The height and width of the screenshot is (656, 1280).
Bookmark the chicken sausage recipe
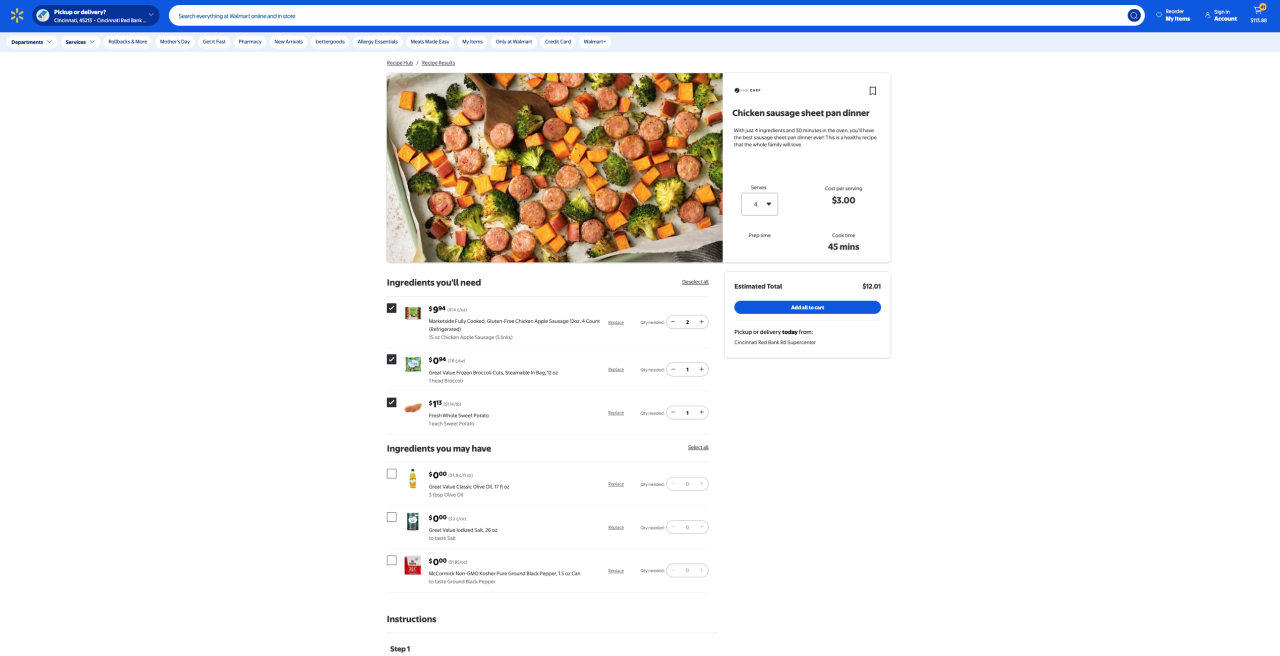872,91
